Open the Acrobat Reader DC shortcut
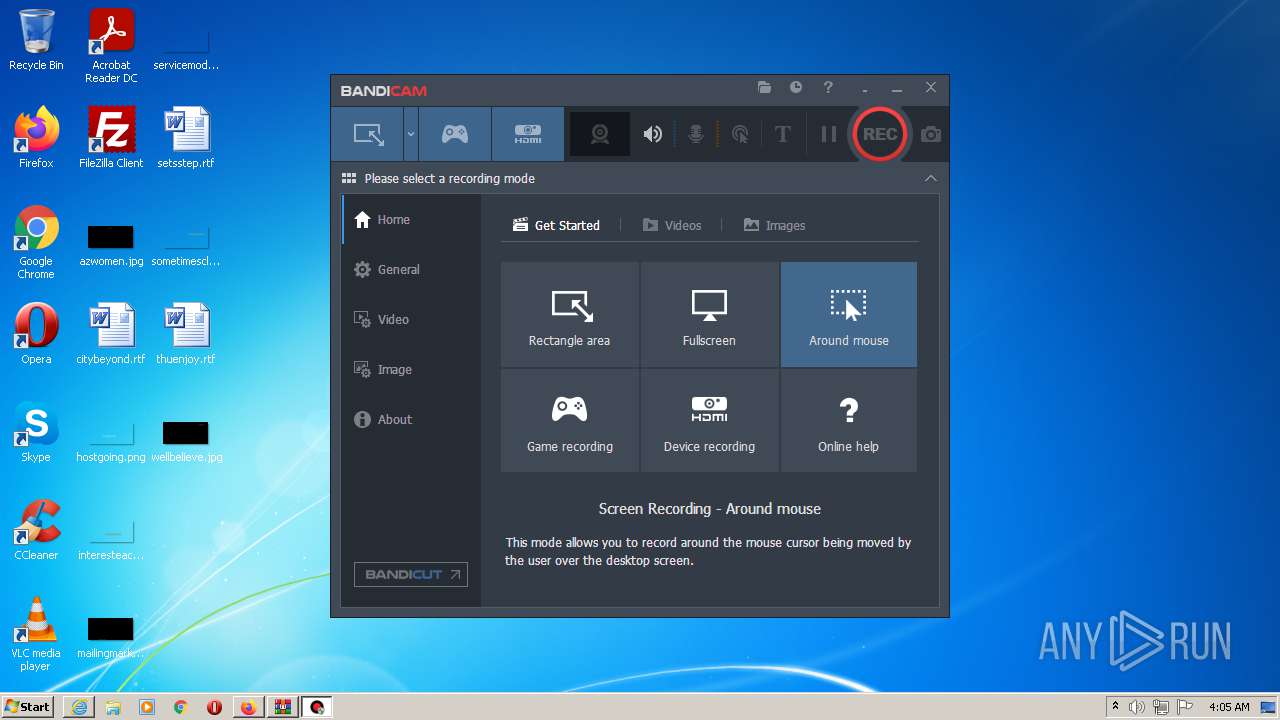This screenshot has height=720, width=1280. pos(111,46)
